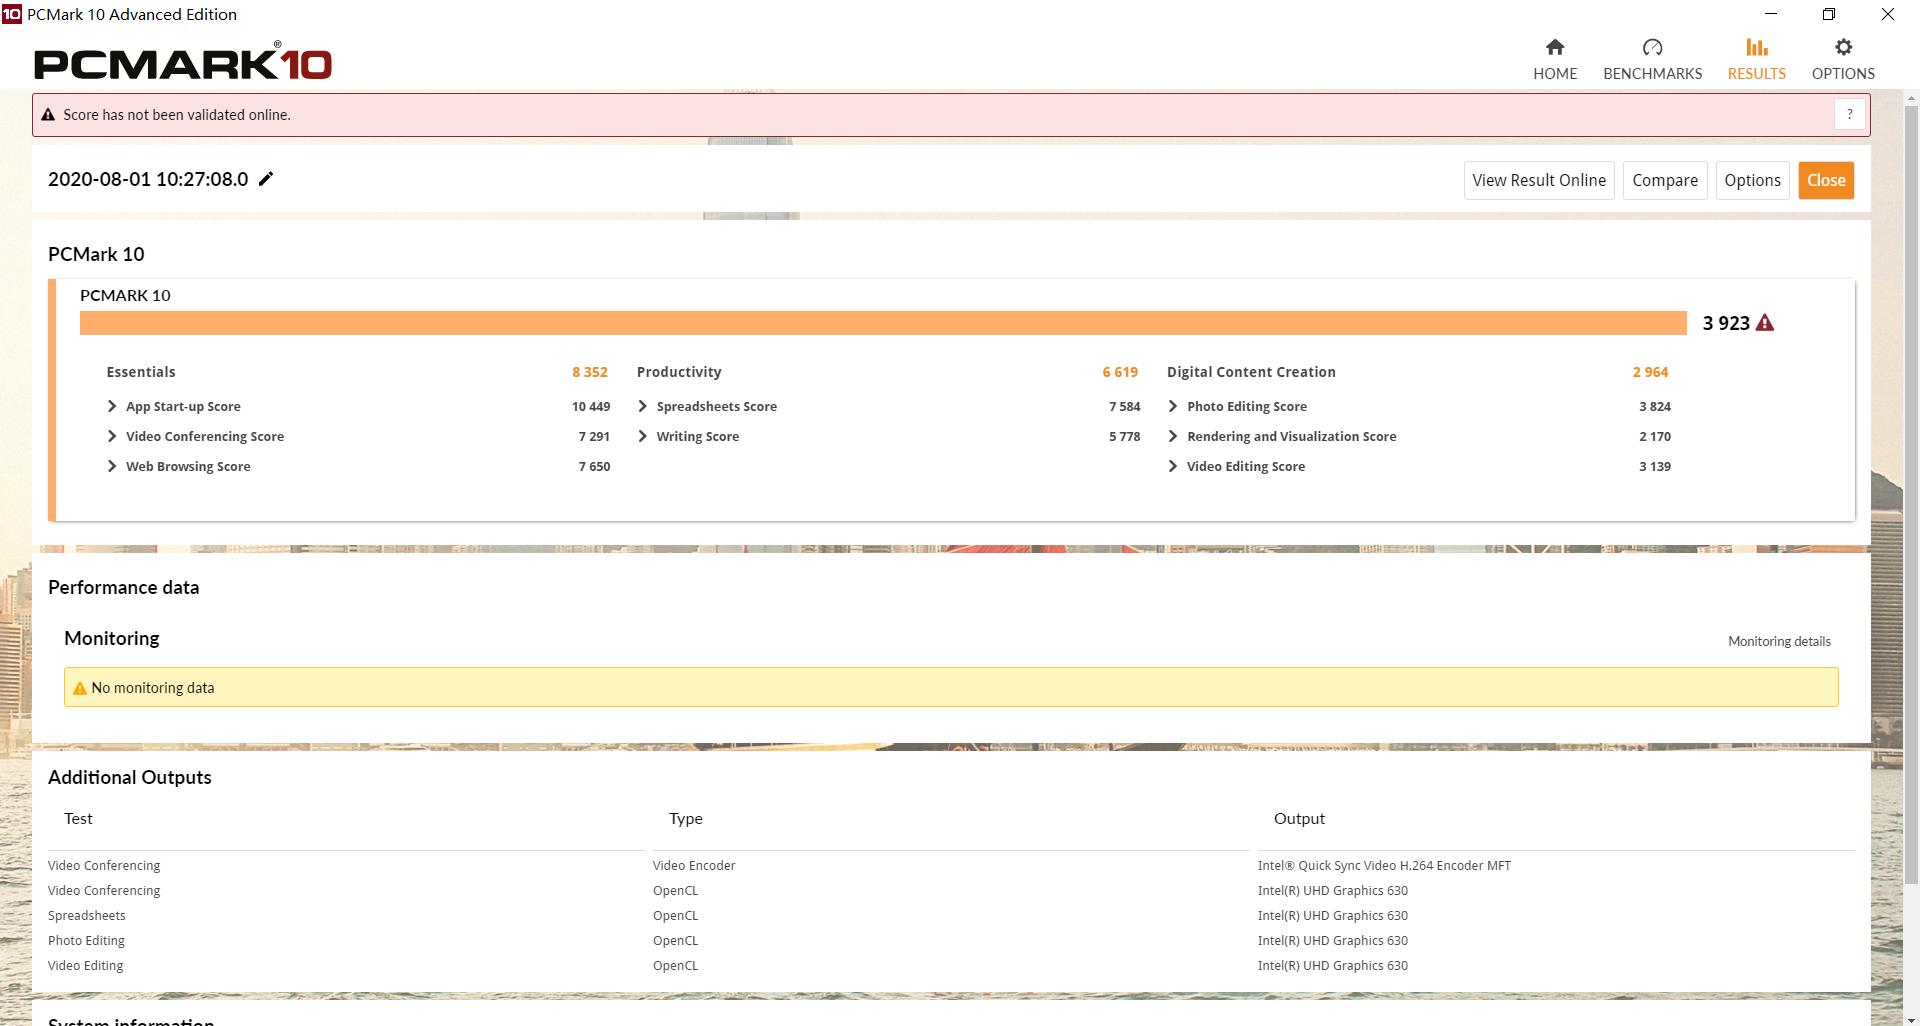The height and width of the screenshot is (1026, 1920).
Task: Click the Essentials score 8 352
Action: [590, 372]
